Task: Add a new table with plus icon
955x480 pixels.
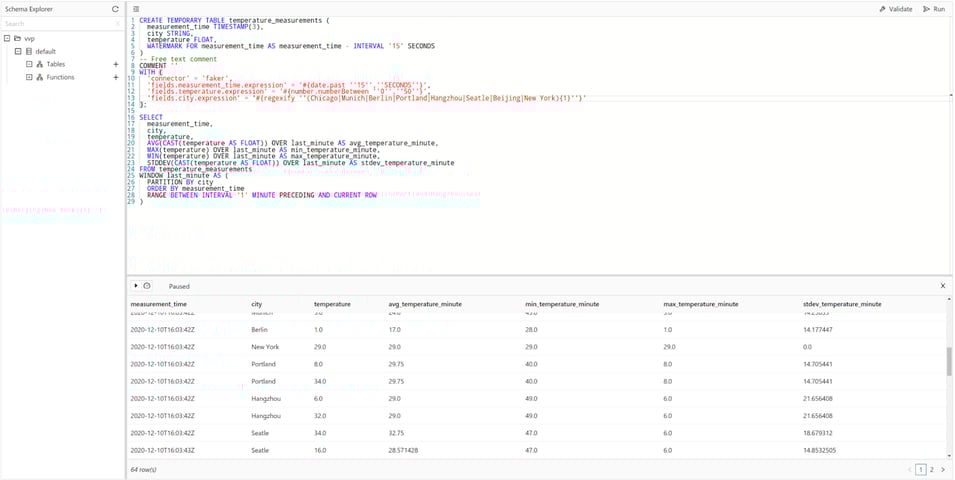Action: pos(116,64)
